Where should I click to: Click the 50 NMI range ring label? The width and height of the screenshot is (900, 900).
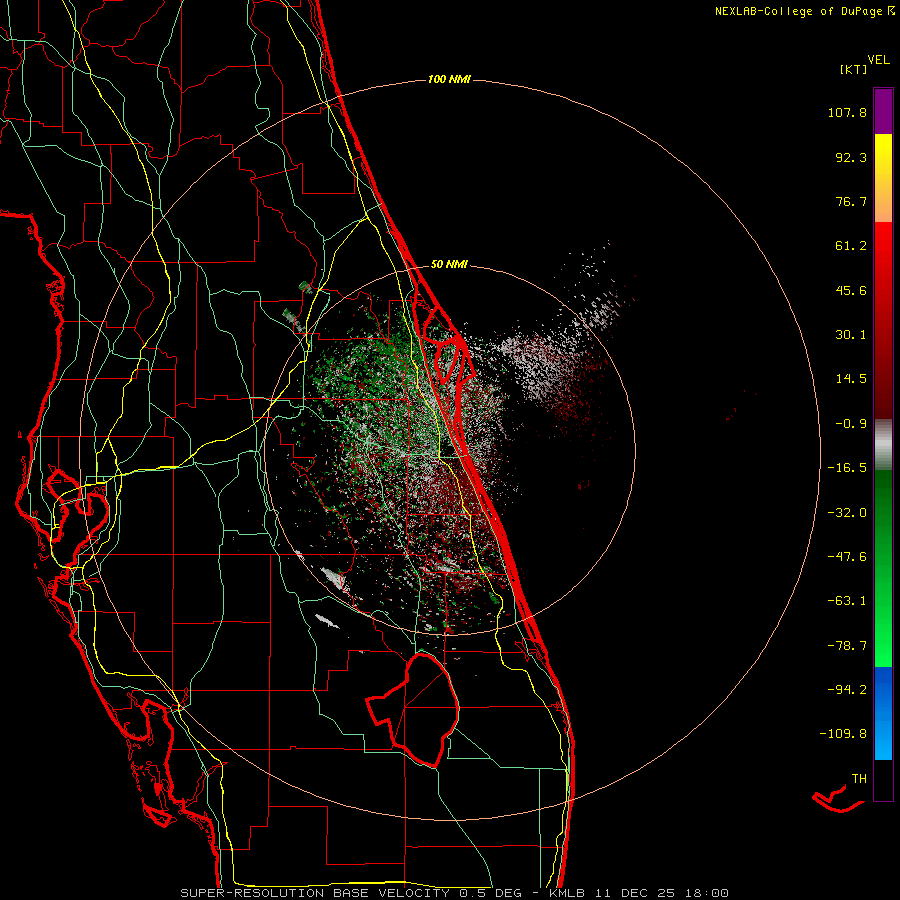tap(449, 265)
